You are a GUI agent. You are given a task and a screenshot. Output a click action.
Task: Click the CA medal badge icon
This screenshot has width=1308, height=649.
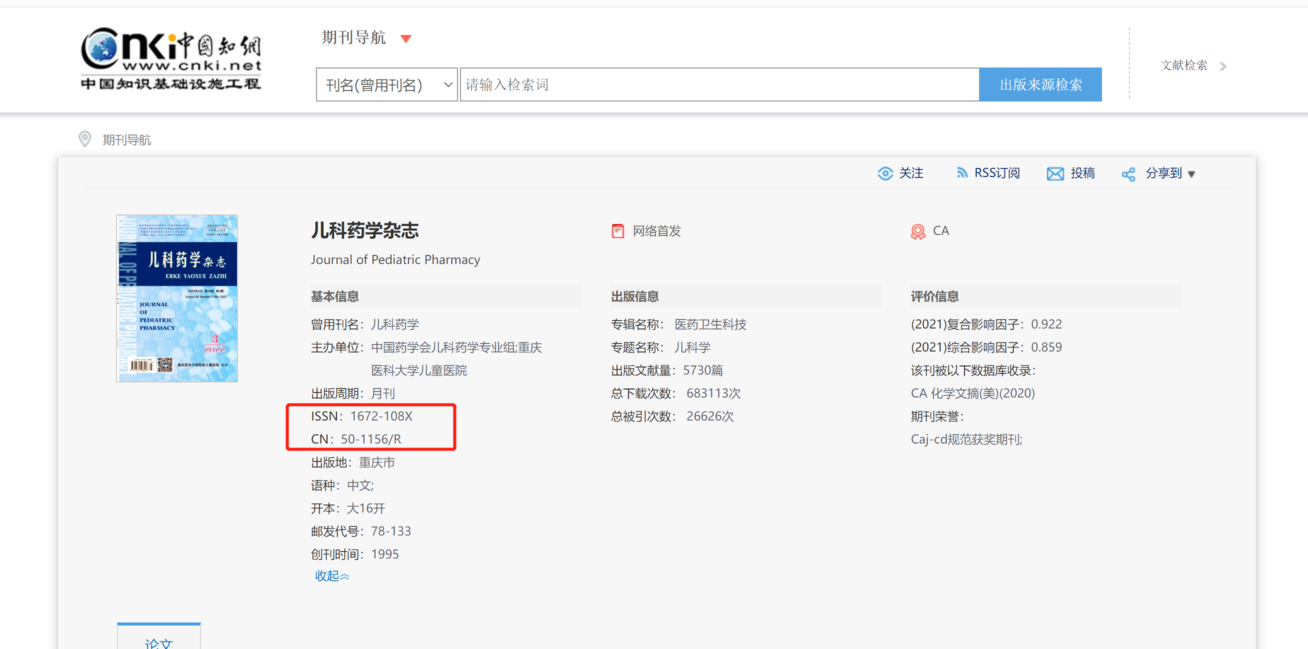tap(918, 230)
